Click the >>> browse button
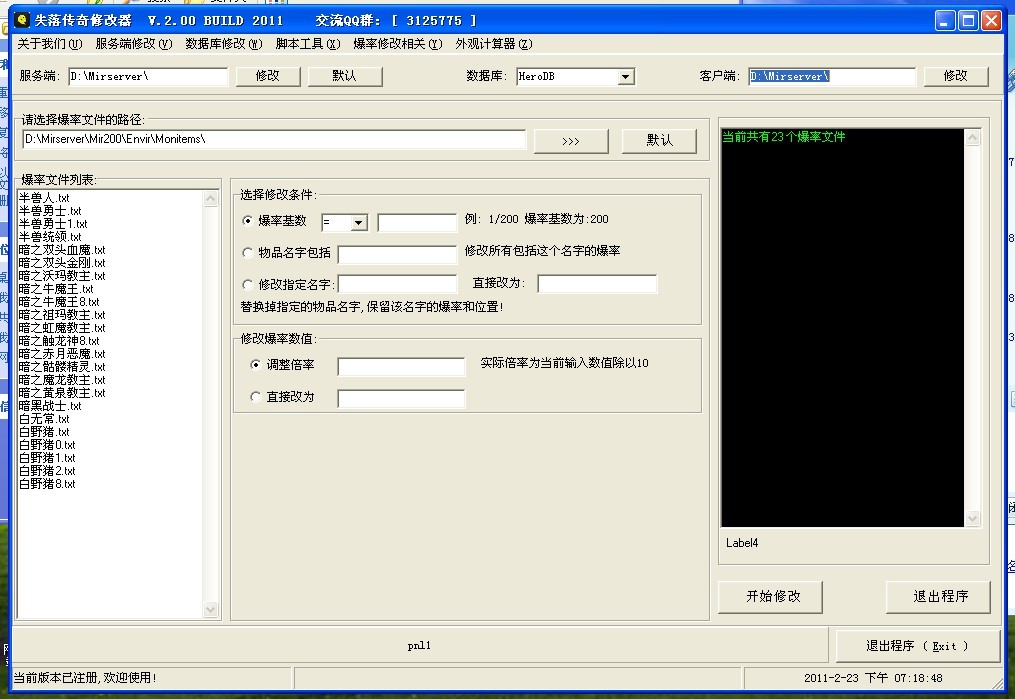1015x699 pixels. click(x=570, y=140)
